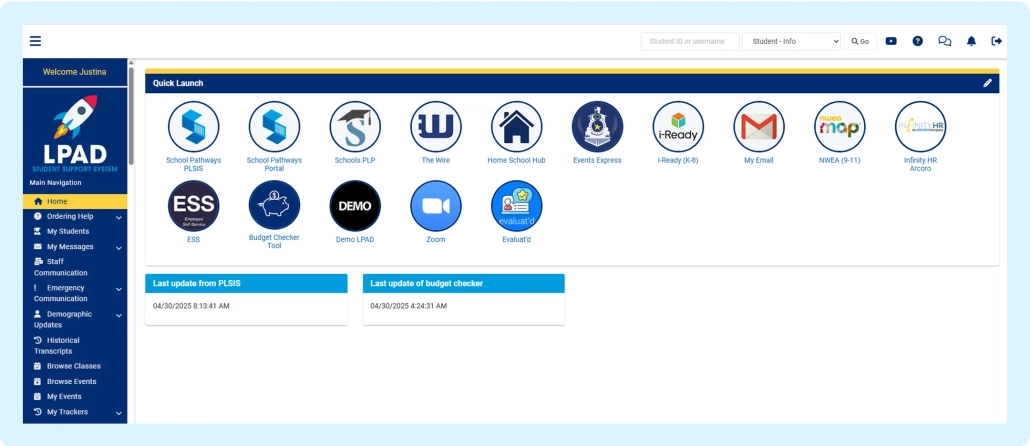Image resolution: width=1030 pixels, height=446 pixels.
Task: Launch The Wire icon
Action: (x=436, y=127)
